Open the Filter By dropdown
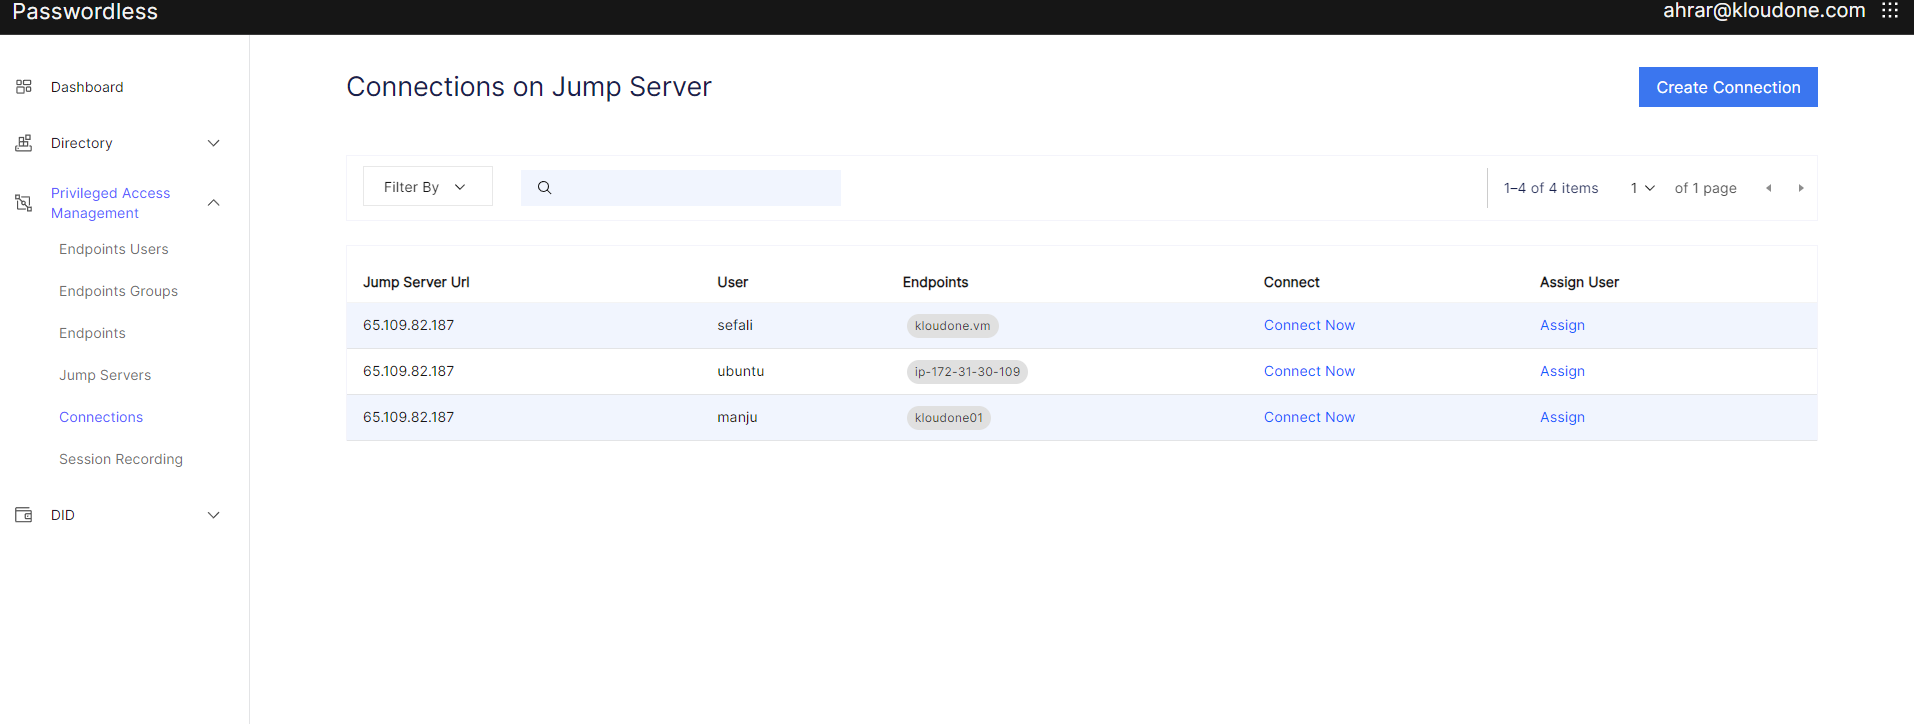1914x724 pixels. (x=427, y=187)
